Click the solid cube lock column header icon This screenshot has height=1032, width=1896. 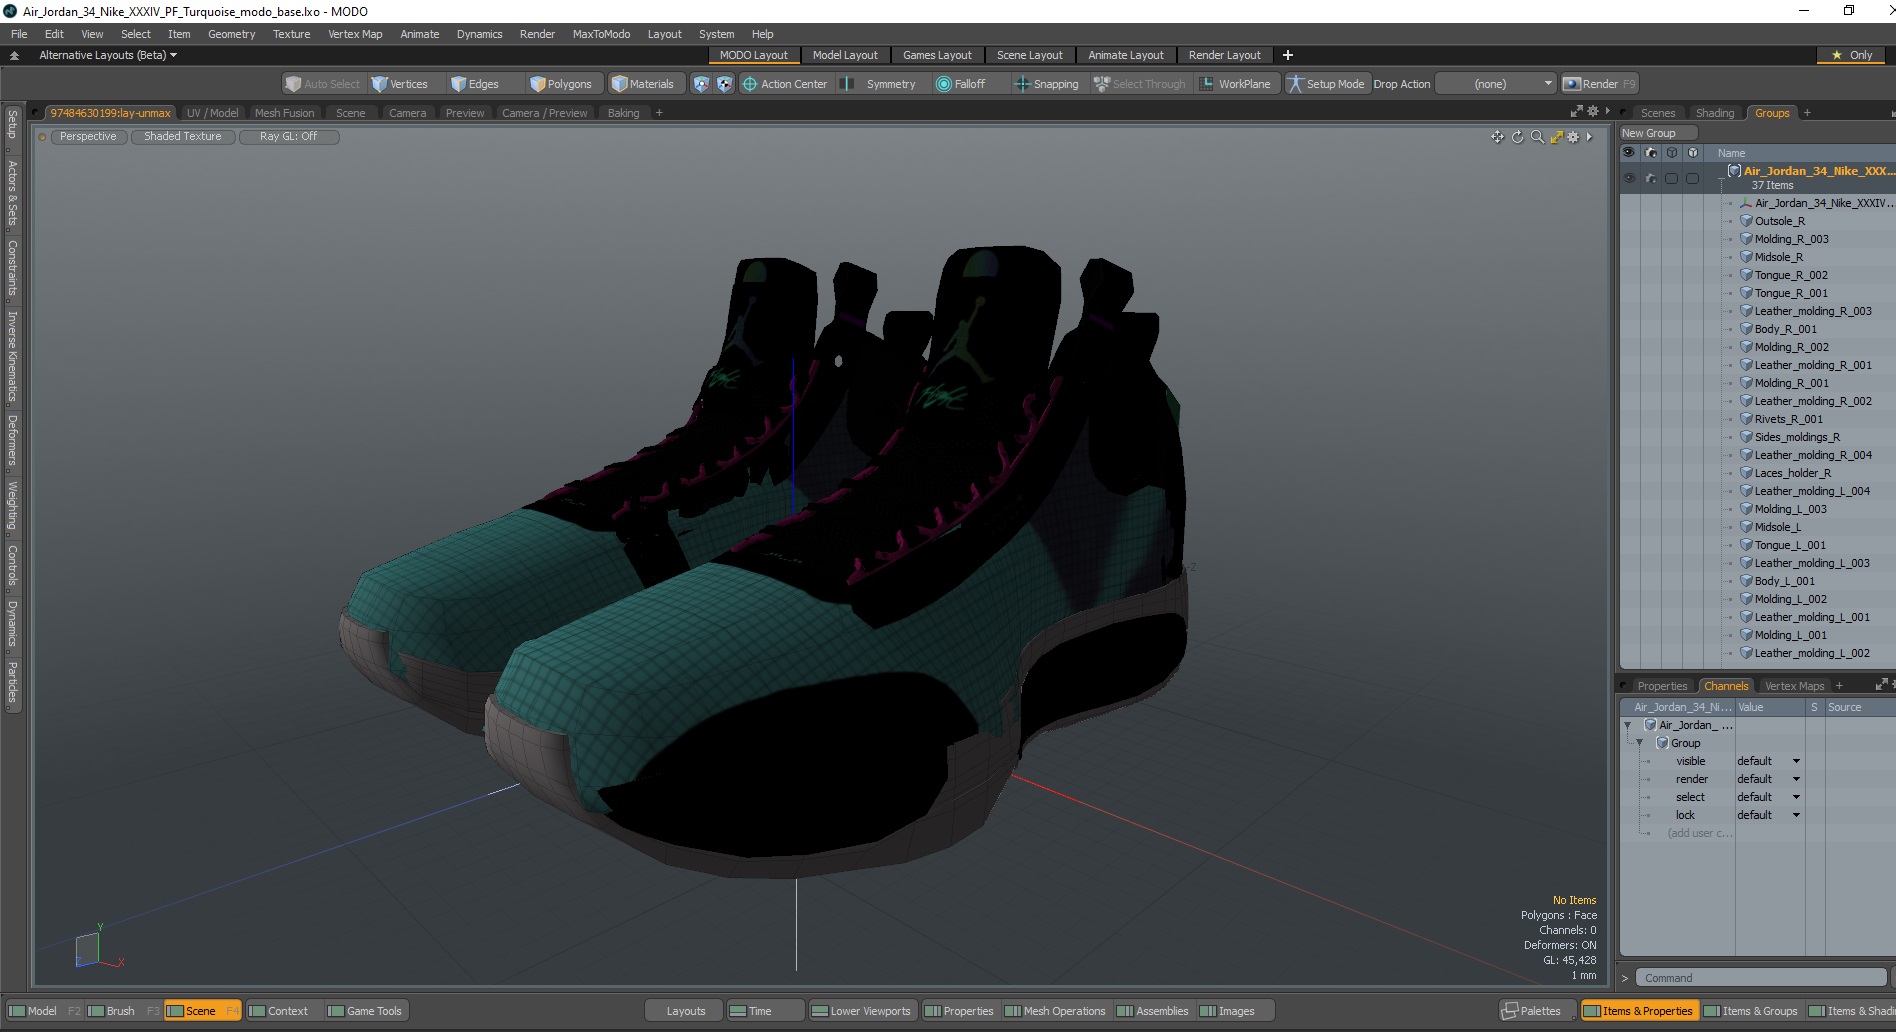(1693, 153)
